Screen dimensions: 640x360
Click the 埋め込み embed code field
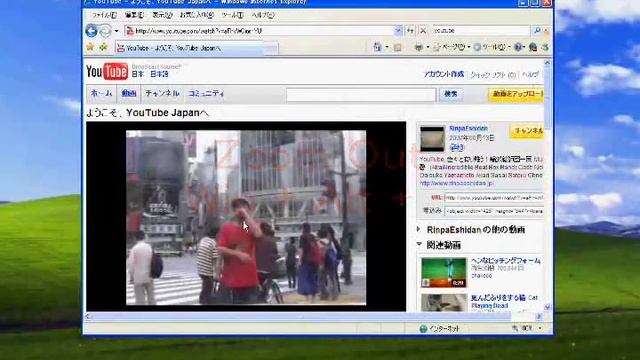click(x=494, y=211)
